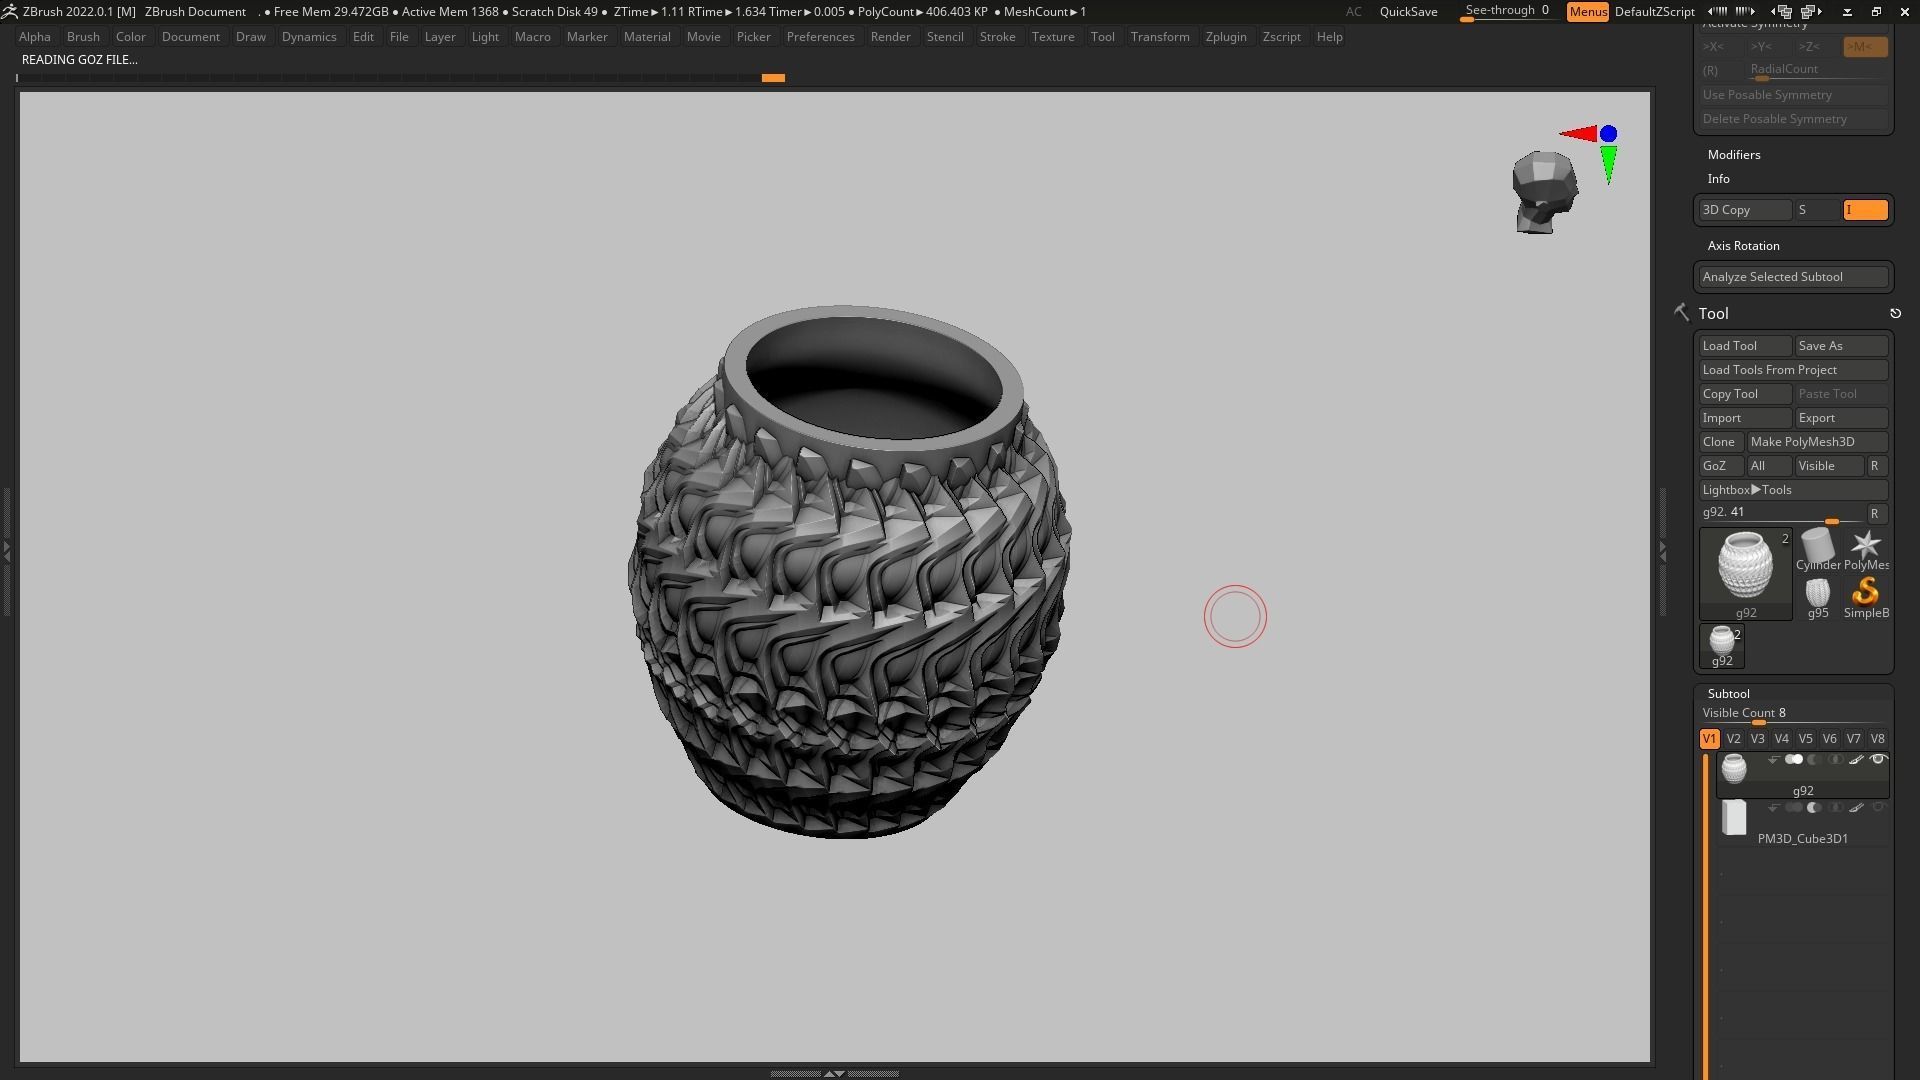1920x1080 pixels.
Task: Click the green Y-axis cone
Action: pos(1608,165)
